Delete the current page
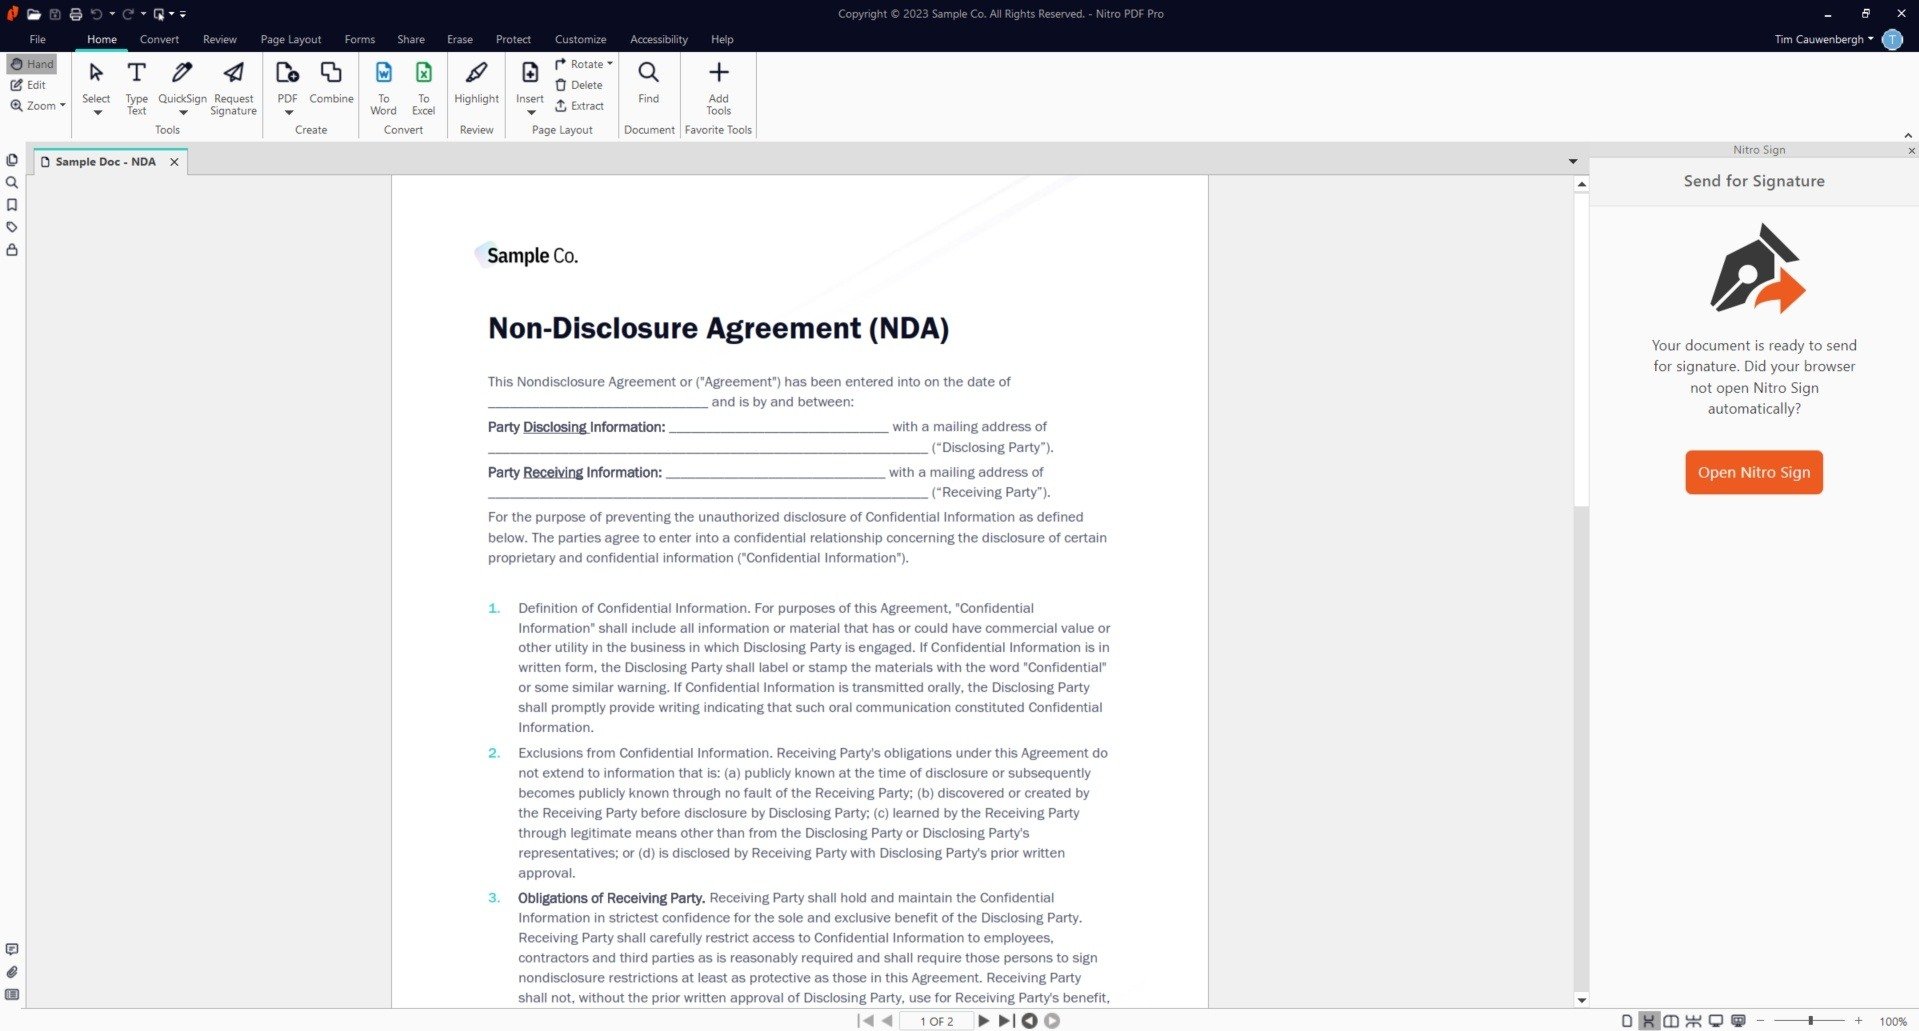1919x1031 pixels. click(579, 85)
